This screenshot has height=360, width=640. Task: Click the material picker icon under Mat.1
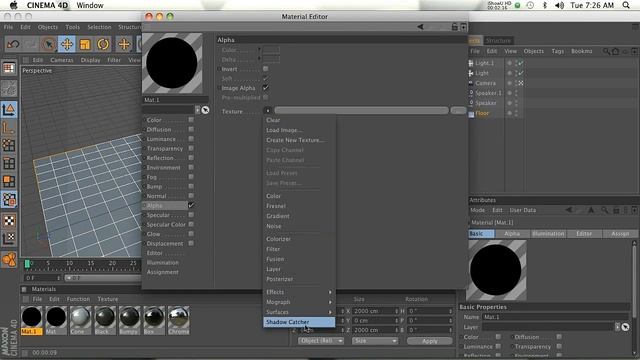(x=205, y=110)
